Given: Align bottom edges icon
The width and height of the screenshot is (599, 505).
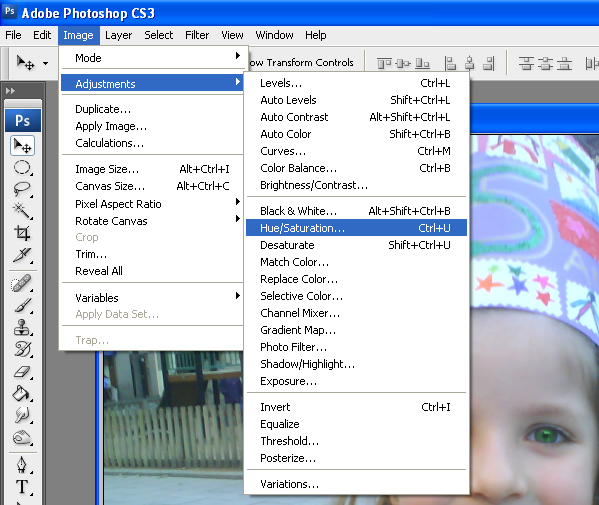Looking at the screenshot, I should (x=422, y=63).
